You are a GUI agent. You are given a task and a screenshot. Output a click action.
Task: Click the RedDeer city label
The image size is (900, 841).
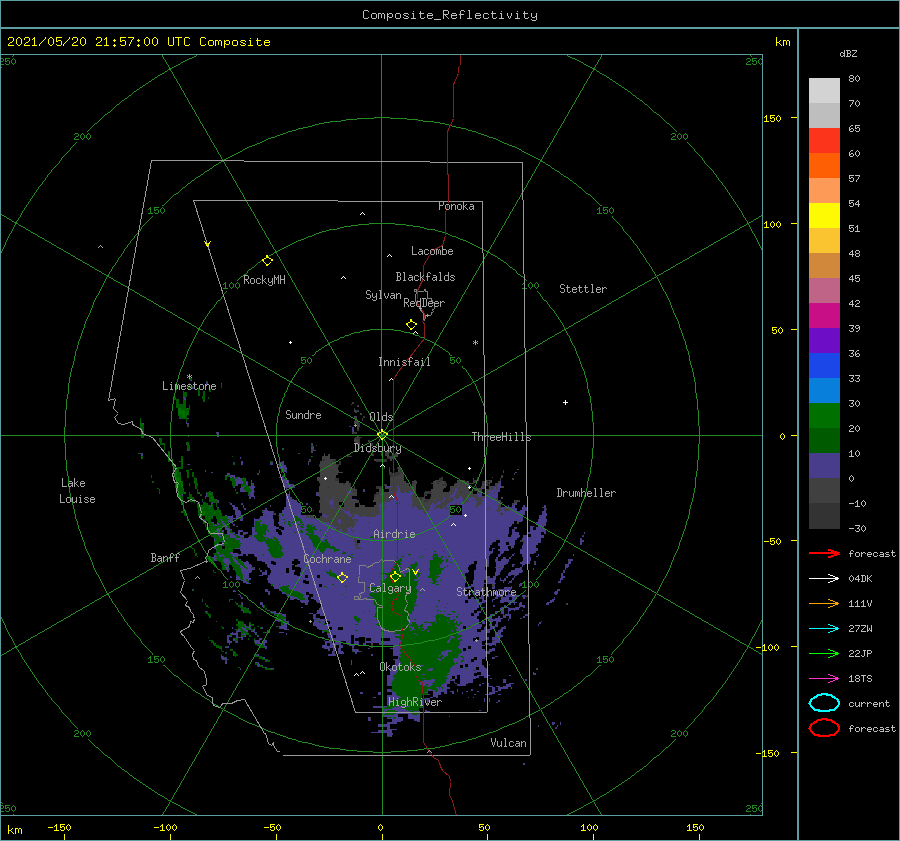pyautogui.click(x=424, y=303)
